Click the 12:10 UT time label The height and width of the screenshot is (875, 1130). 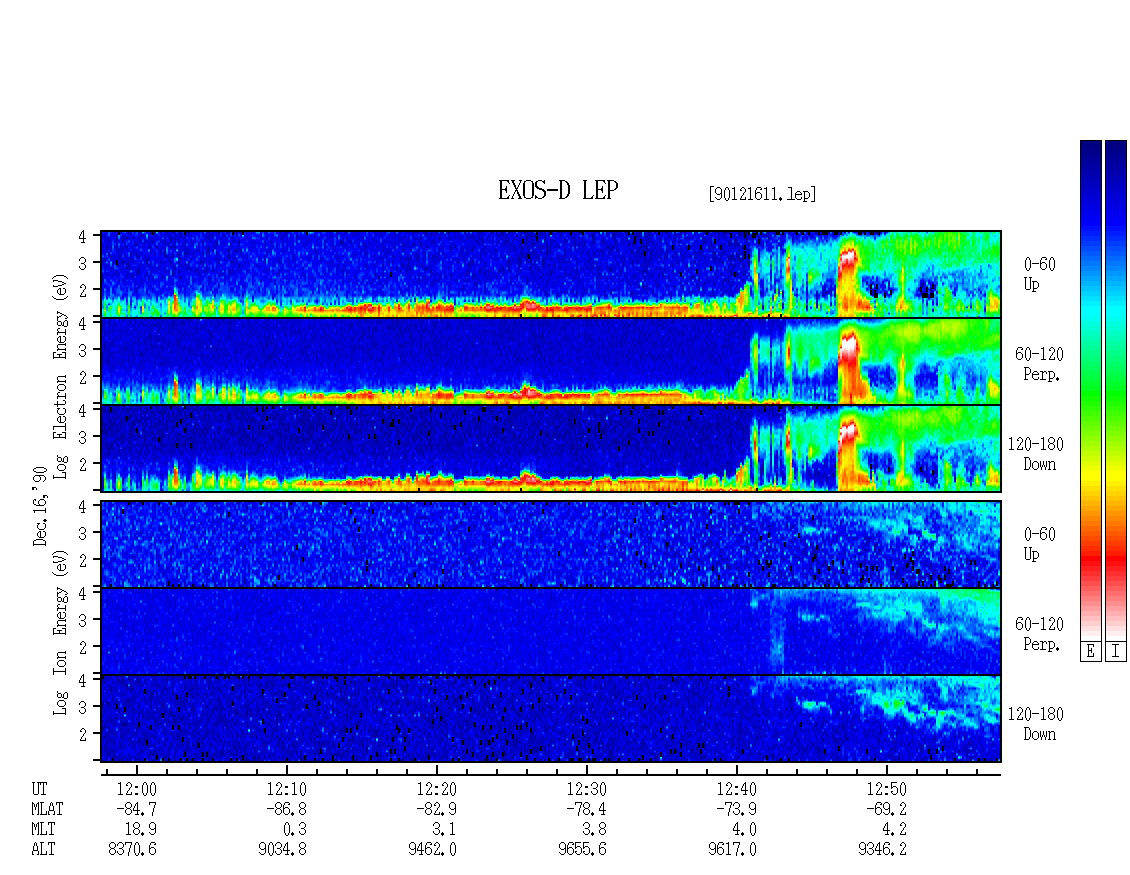pyautogui.click(x=287, y=789)
